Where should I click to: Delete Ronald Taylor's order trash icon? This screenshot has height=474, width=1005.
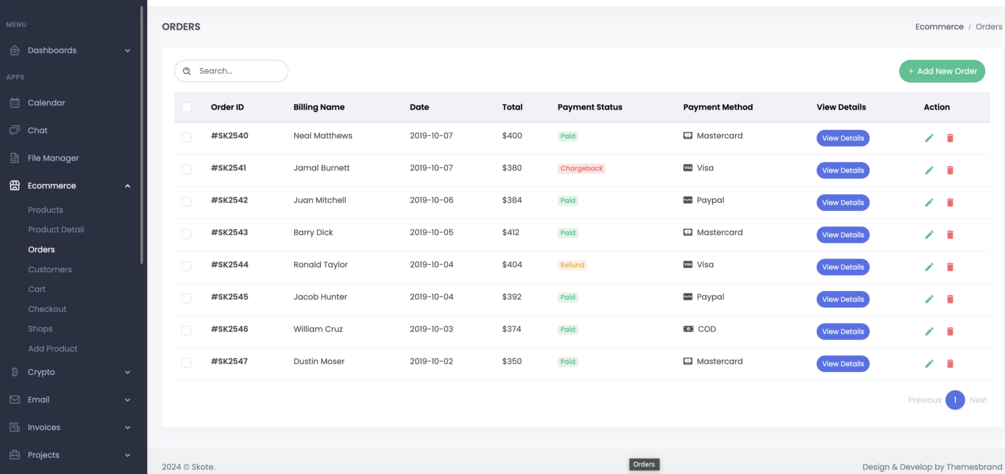click(x=950, y=266)
